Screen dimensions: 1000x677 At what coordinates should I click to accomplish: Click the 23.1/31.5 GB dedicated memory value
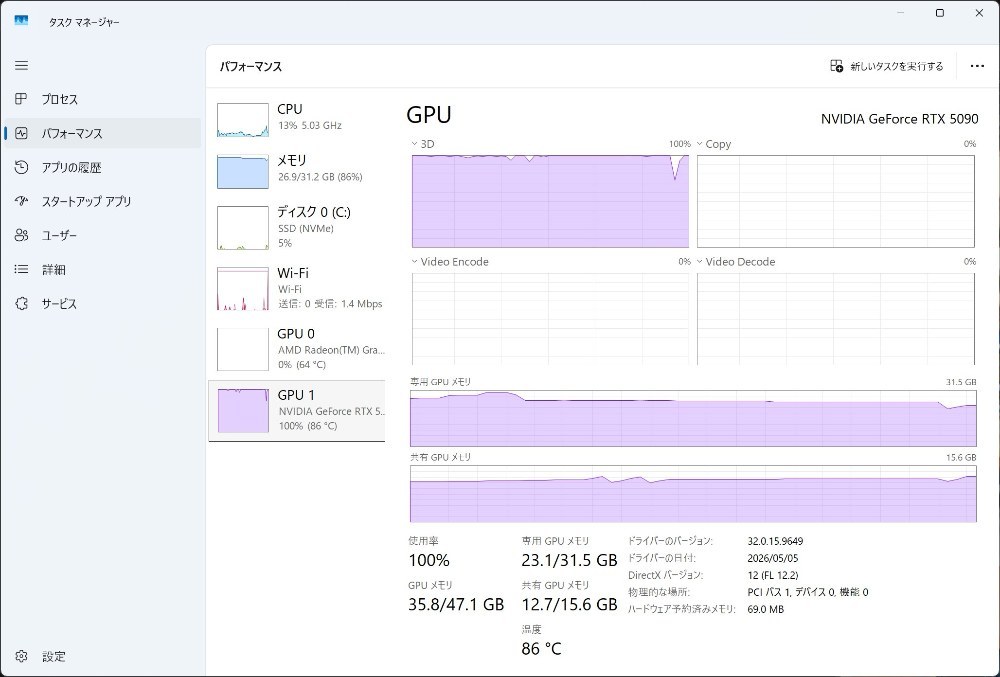[x=570, y=560]
